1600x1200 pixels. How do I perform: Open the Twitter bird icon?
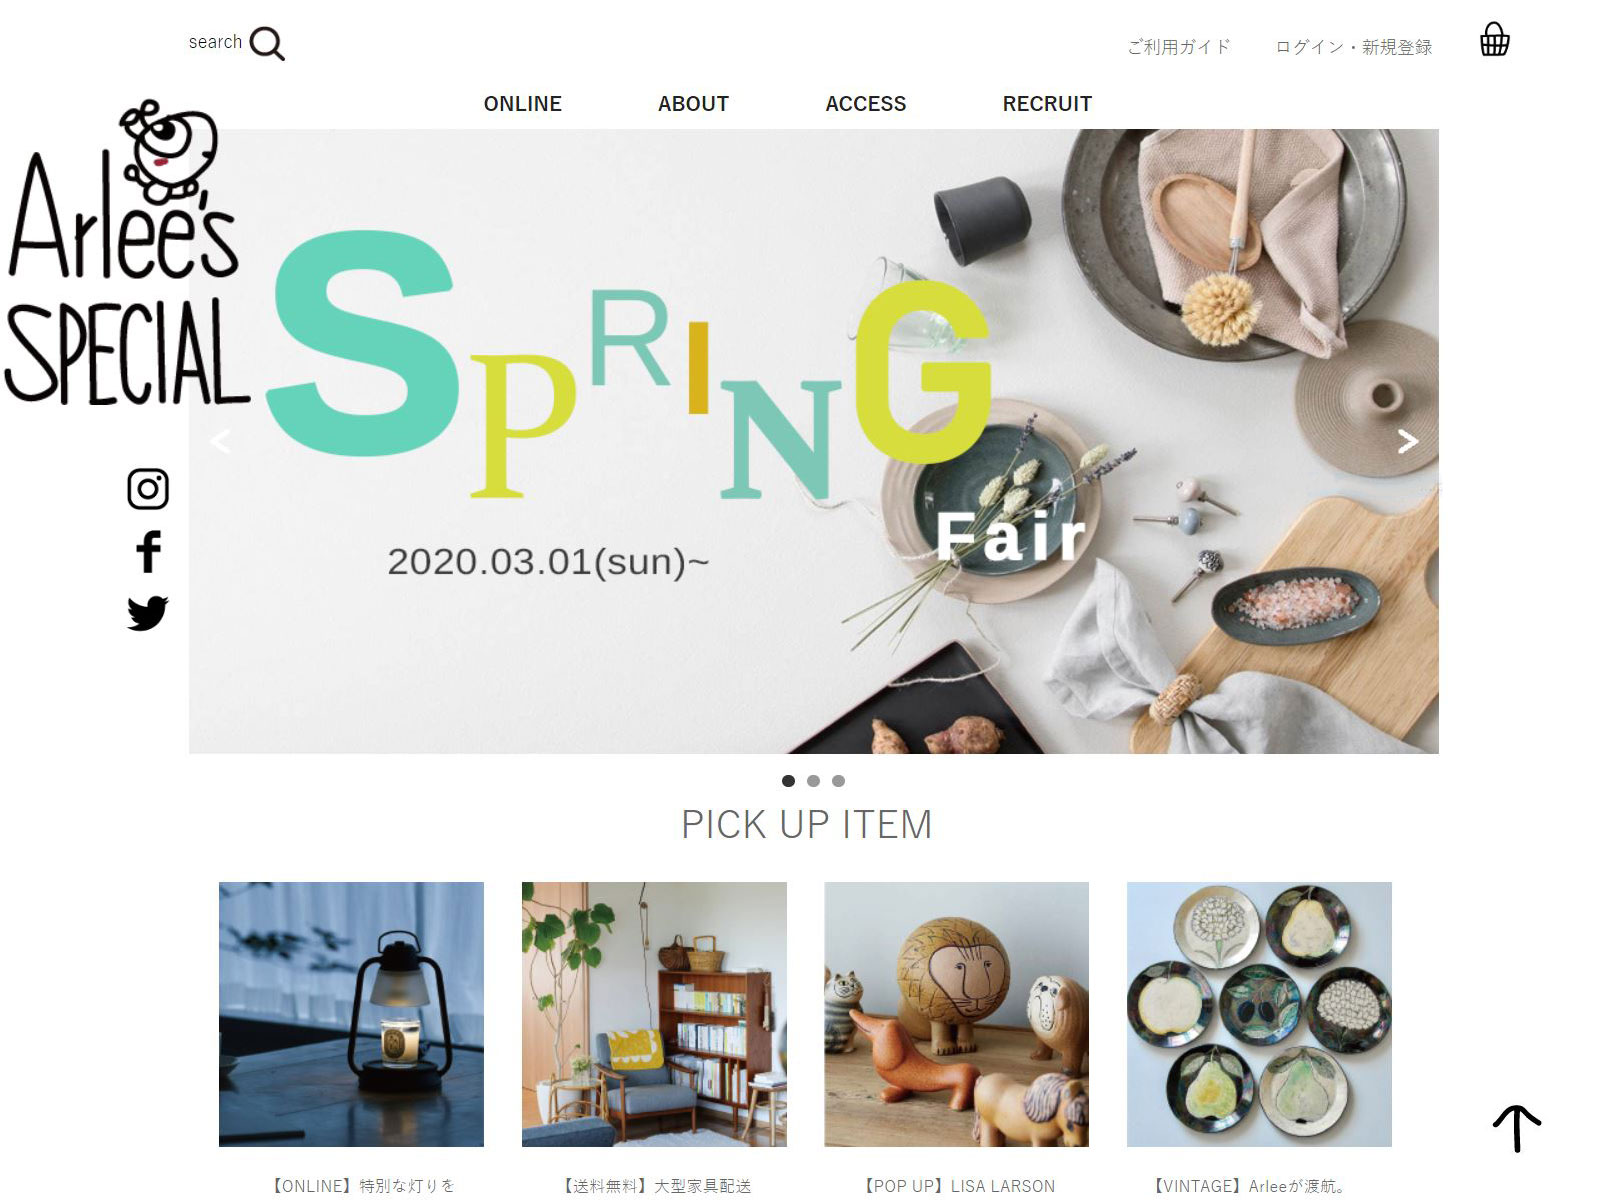[148, 613]
